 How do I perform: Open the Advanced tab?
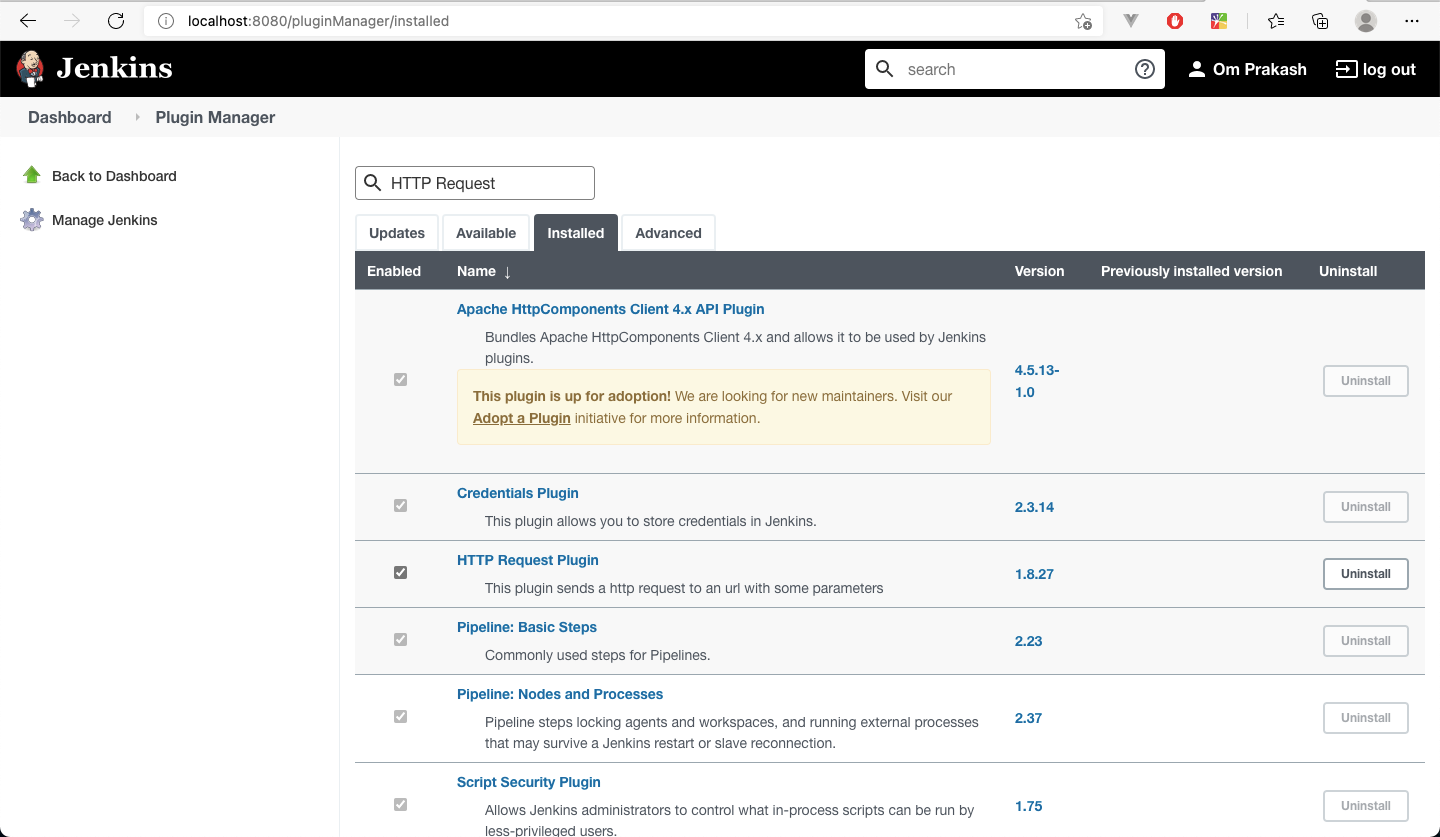point(668,233)
